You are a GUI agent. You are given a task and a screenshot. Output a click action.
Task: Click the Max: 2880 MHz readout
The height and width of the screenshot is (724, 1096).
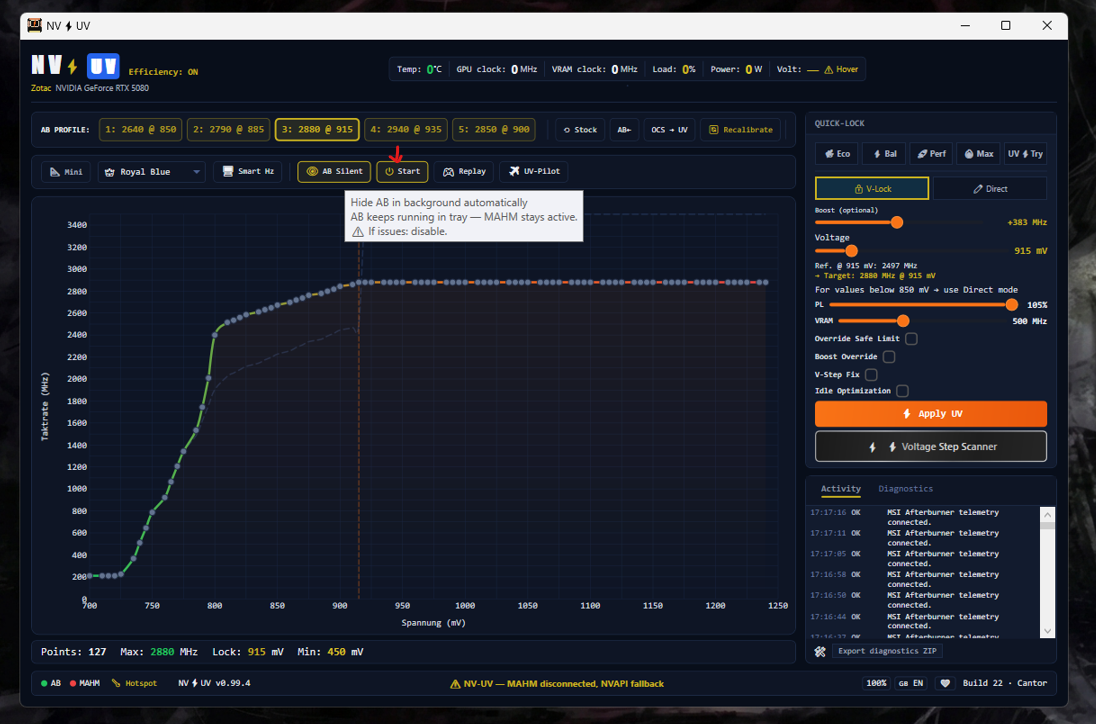159,652
